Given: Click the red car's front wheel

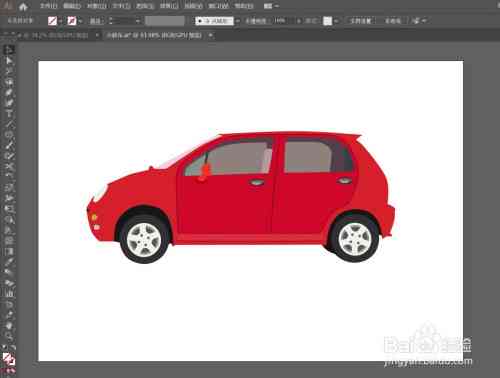Looking at the screenshot, I should tap(144, 239).
